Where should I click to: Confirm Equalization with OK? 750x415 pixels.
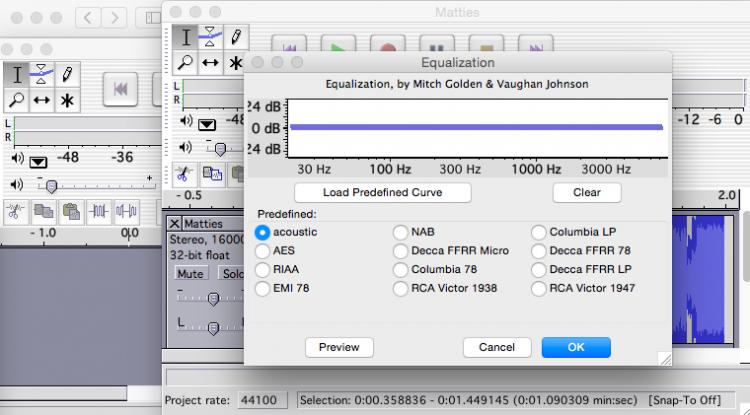[x=576, y=348]
